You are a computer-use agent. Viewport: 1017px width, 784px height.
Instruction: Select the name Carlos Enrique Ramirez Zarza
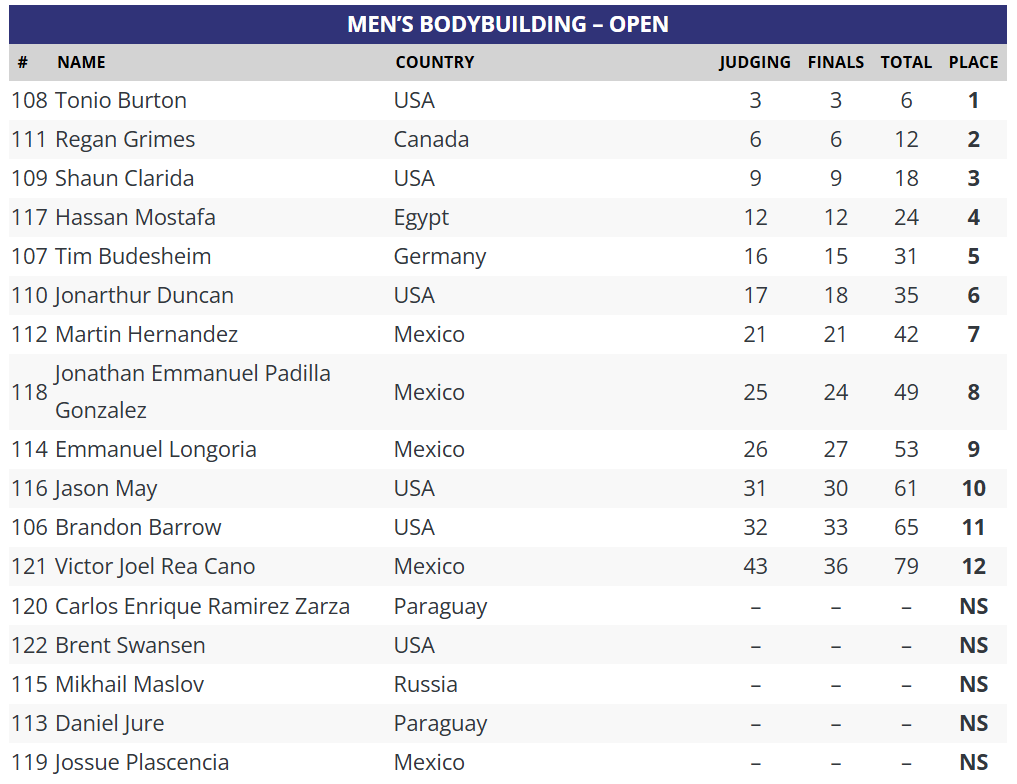click(202, 606)
